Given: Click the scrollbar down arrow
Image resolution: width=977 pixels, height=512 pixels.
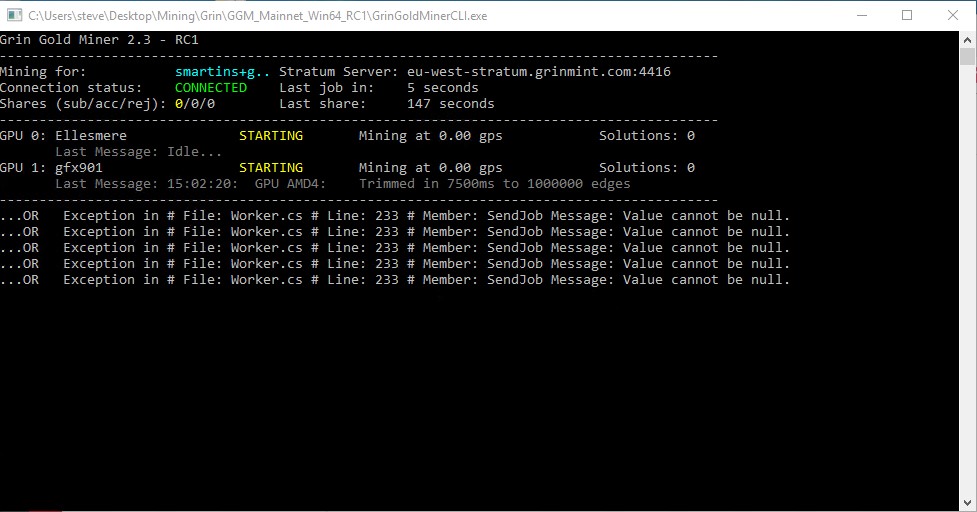Looking at the screenshot, I should [x=967, y=502].
